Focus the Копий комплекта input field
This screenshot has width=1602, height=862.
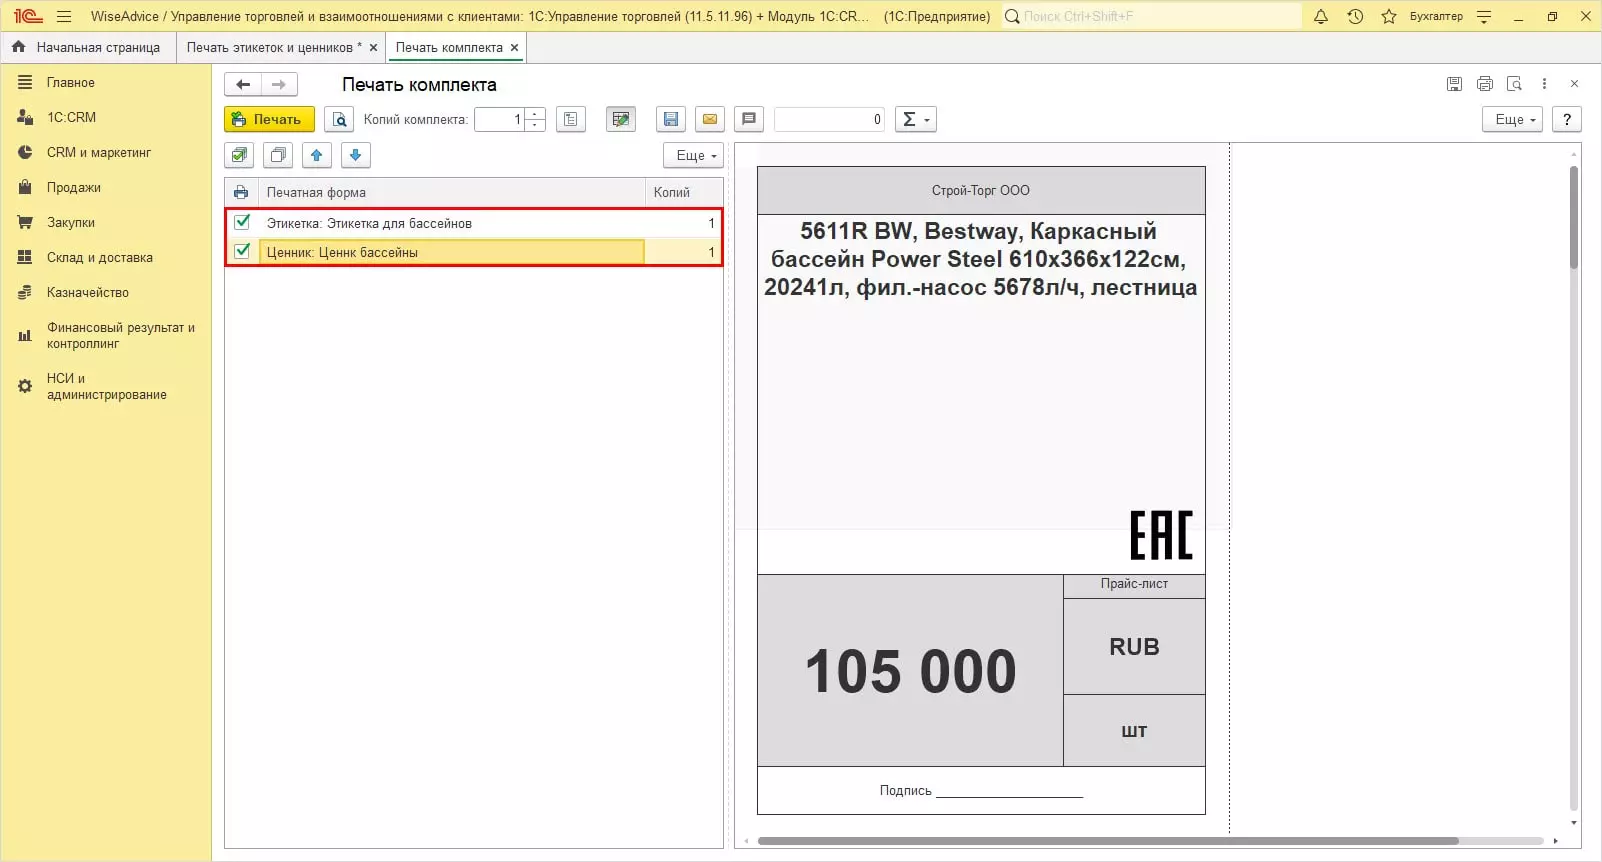tap(500, 120)
